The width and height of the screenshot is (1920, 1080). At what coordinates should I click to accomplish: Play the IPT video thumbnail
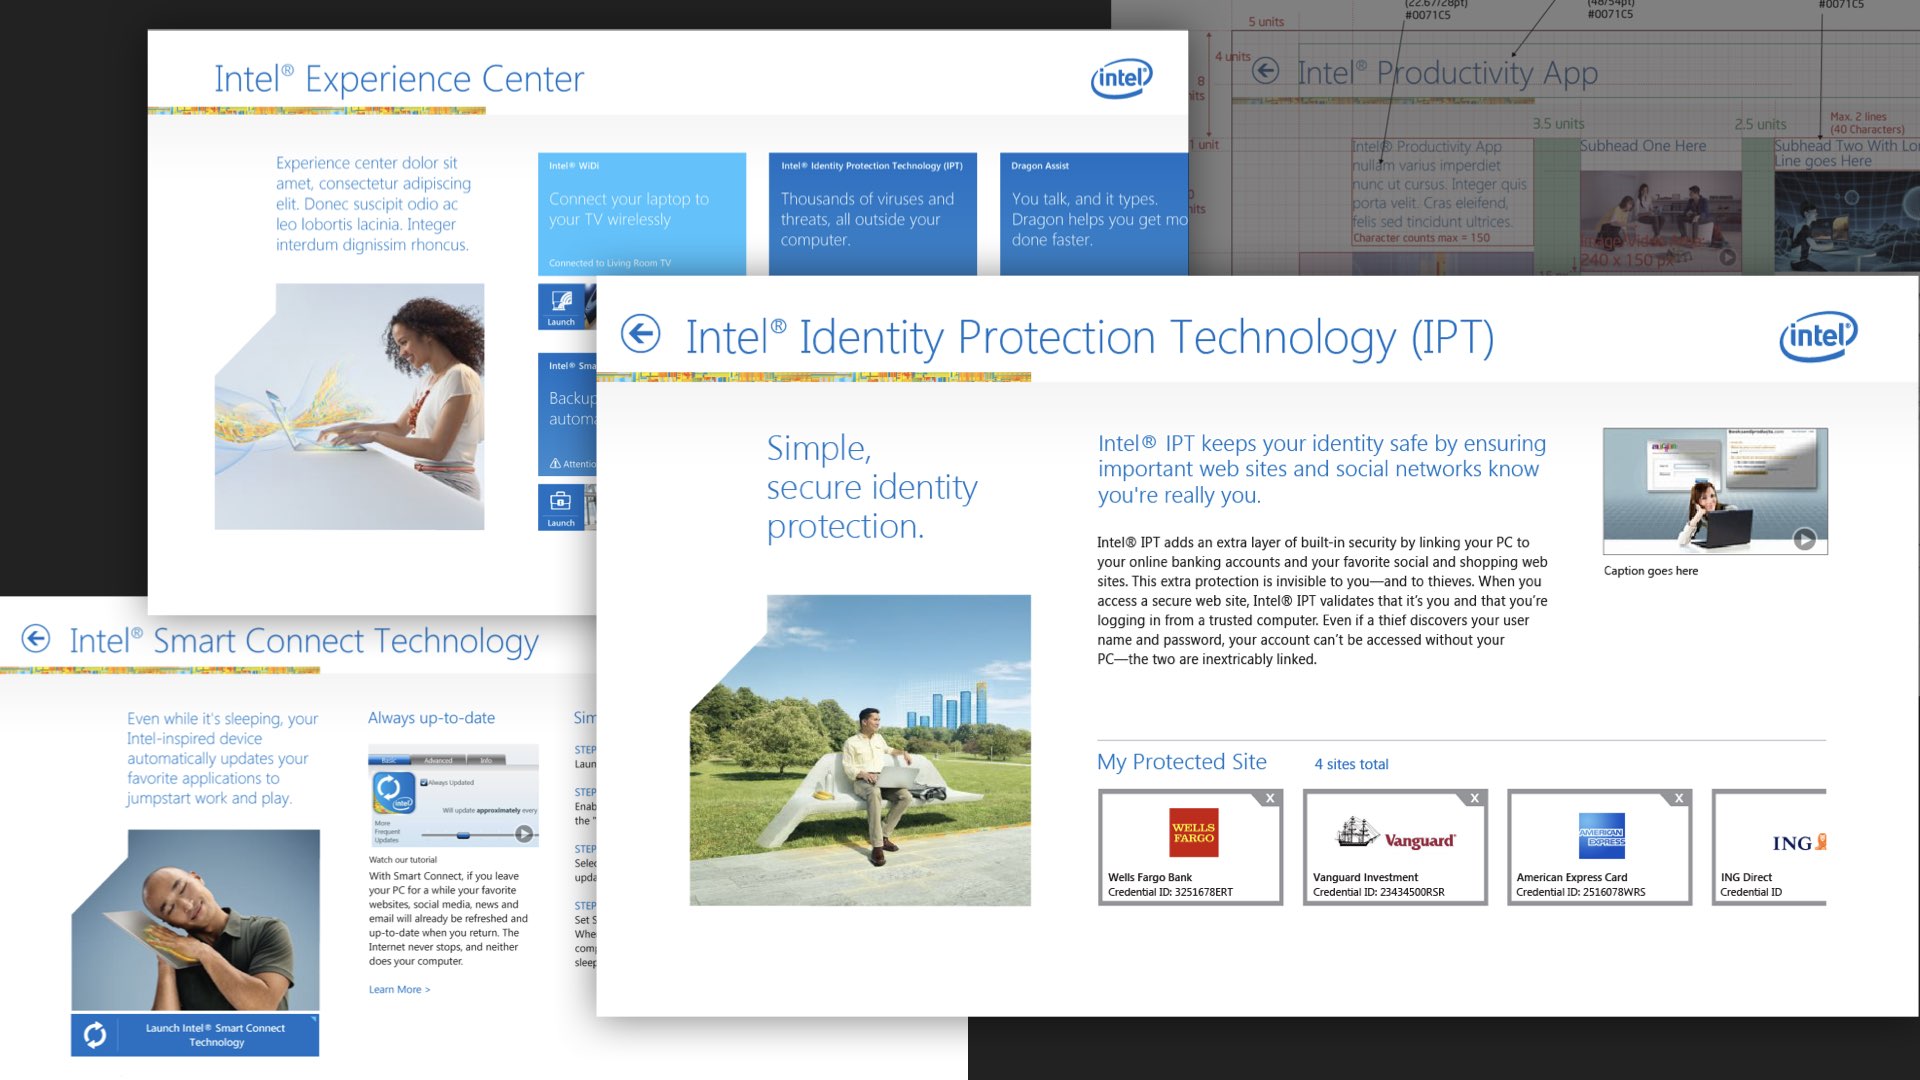tap(1804, 539)
